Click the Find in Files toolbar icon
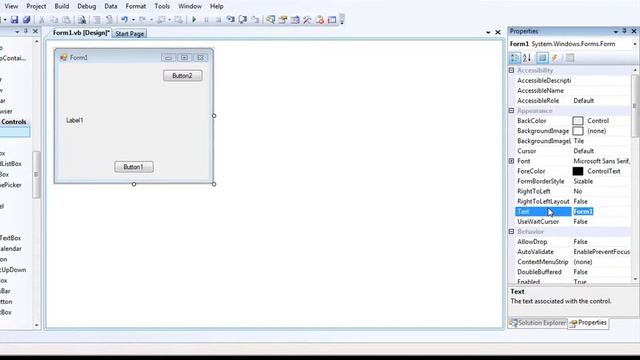640x360 pixels. click(82, 20)
